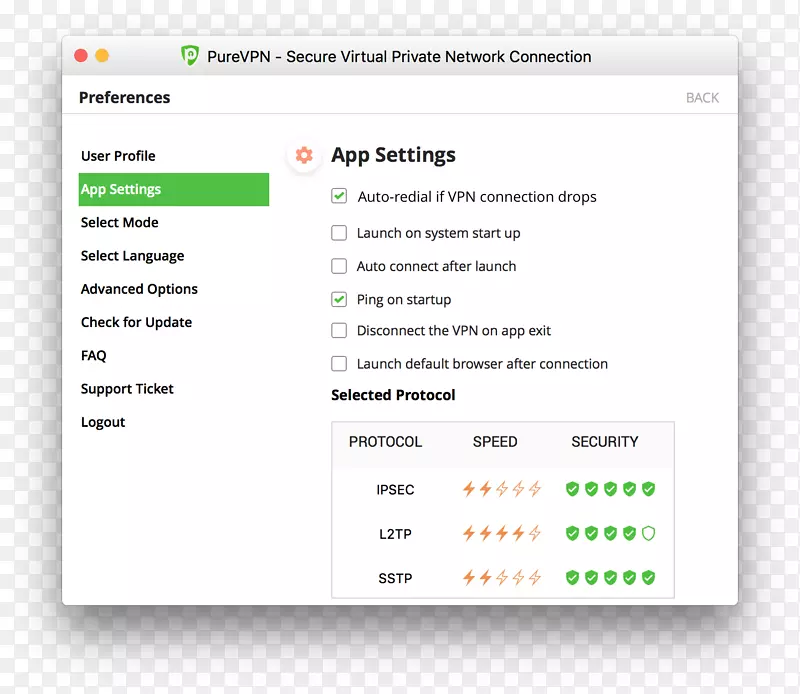
Task: Click the SSTP security shield icons
Action: [x=610, y=578]
